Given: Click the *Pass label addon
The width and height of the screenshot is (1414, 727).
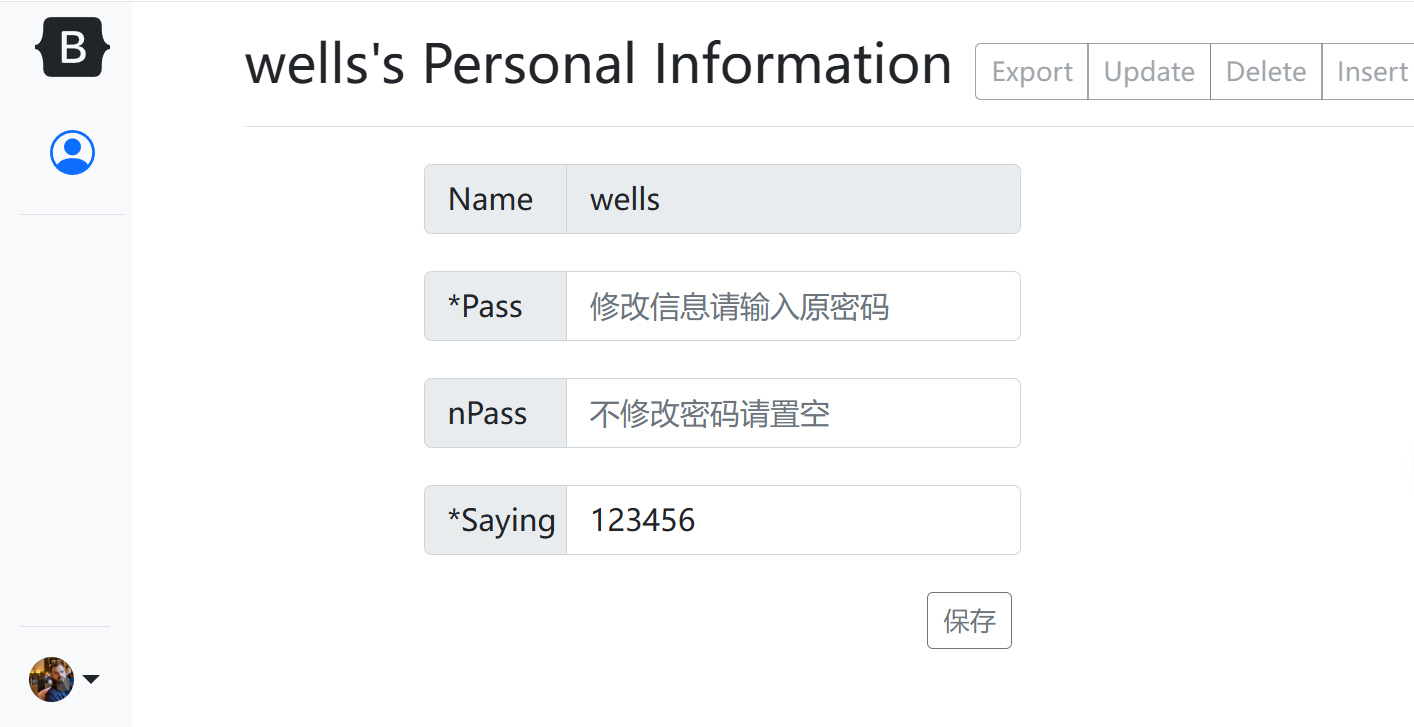Looking at the screenshot, I should (x=496, y=306).
